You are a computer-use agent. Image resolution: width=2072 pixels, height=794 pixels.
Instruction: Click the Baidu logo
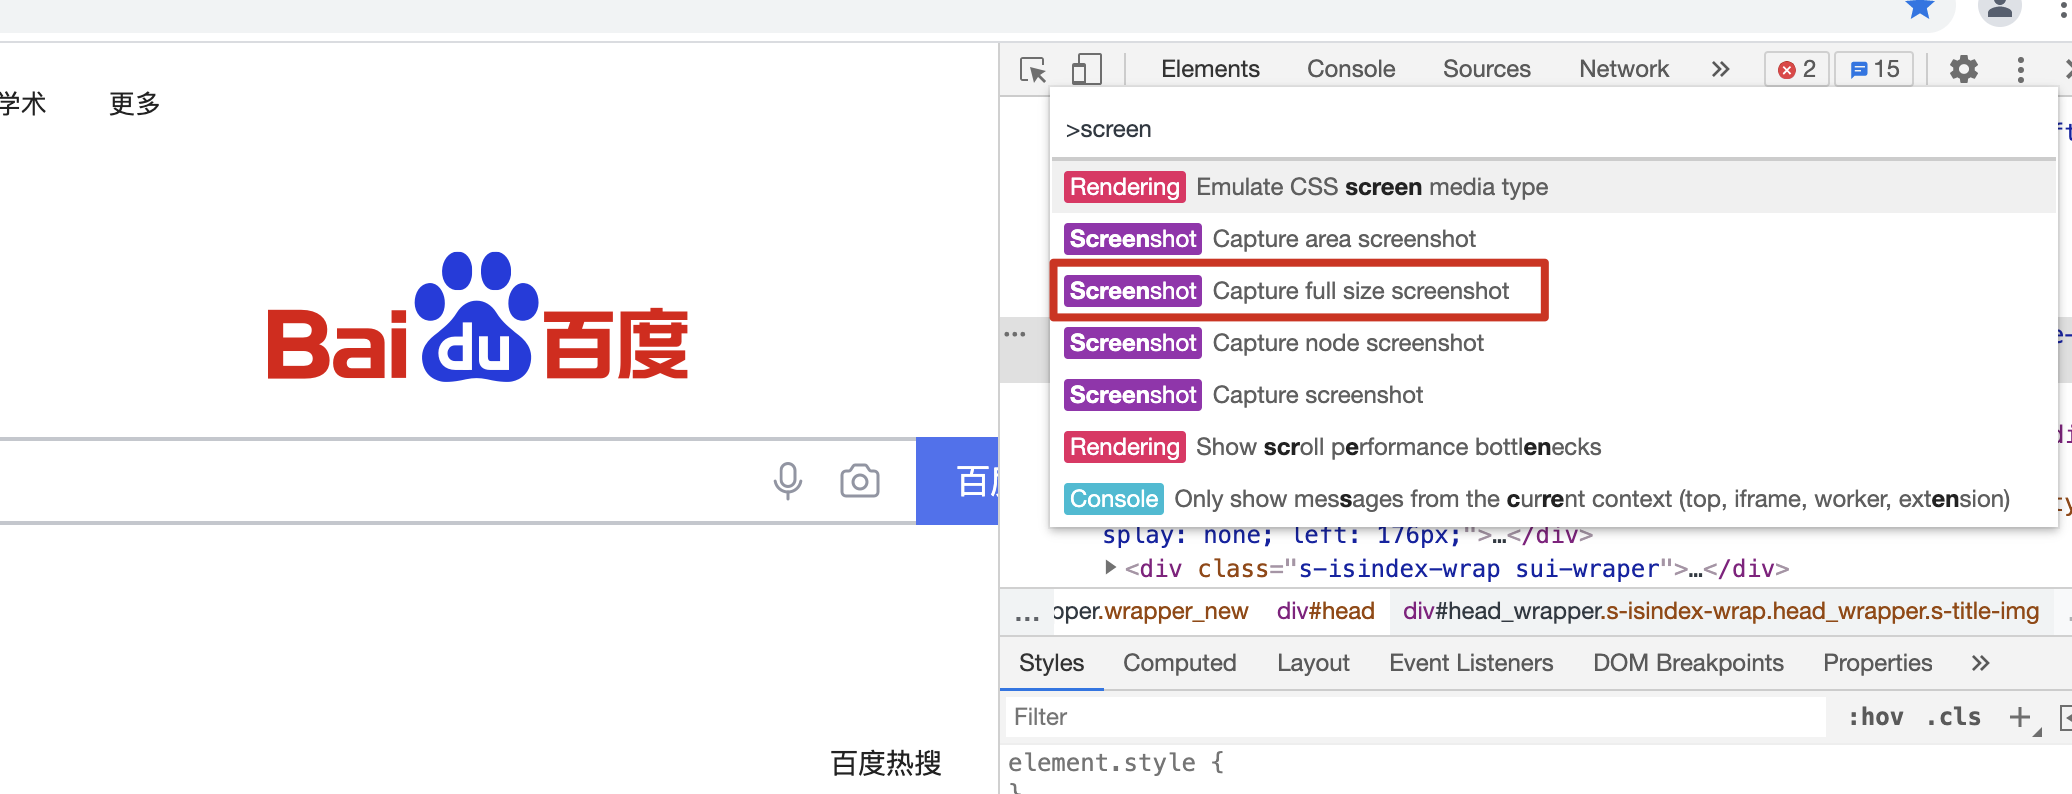[478, 316]
